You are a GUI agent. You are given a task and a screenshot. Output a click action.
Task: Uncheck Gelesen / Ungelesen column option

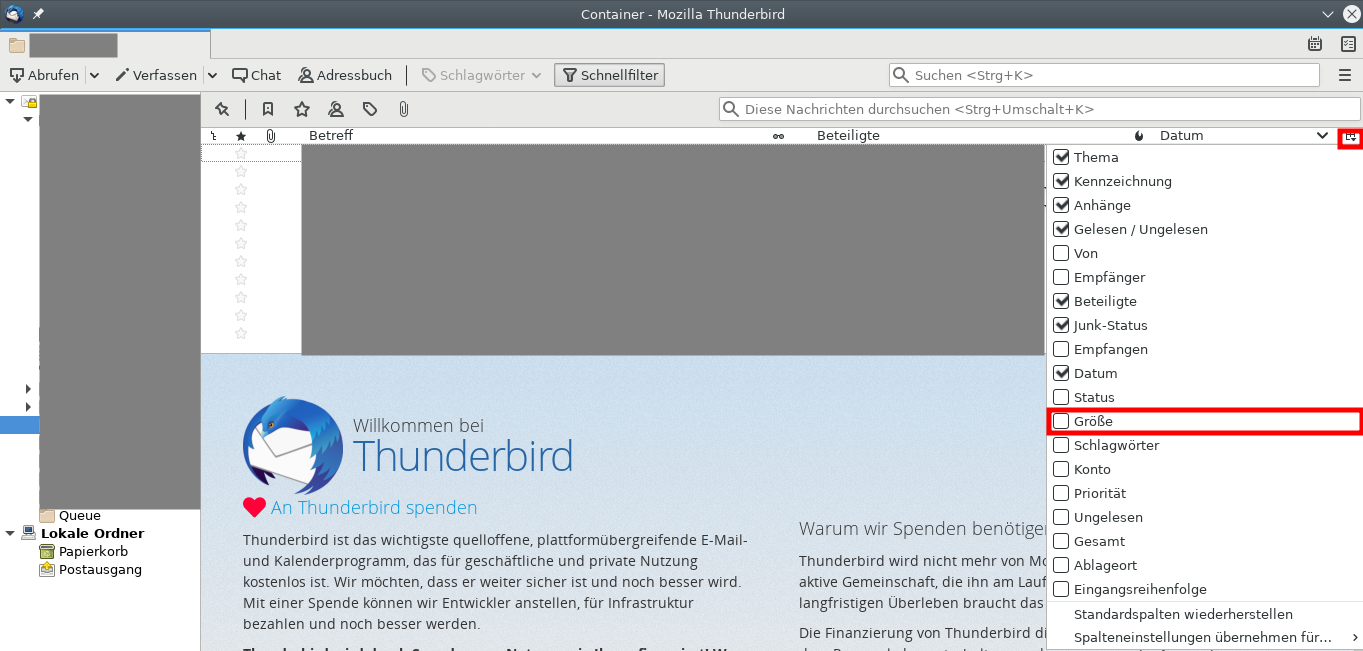tap(1204, 229)
